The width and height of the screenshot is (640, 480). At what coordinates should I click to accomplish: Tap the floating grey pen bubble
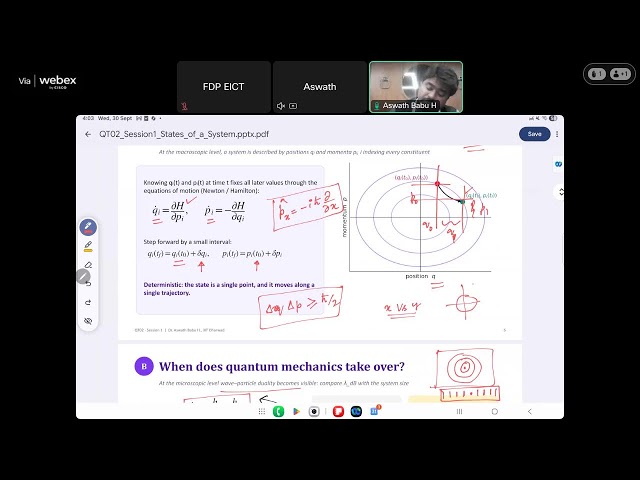click(83, 276)
